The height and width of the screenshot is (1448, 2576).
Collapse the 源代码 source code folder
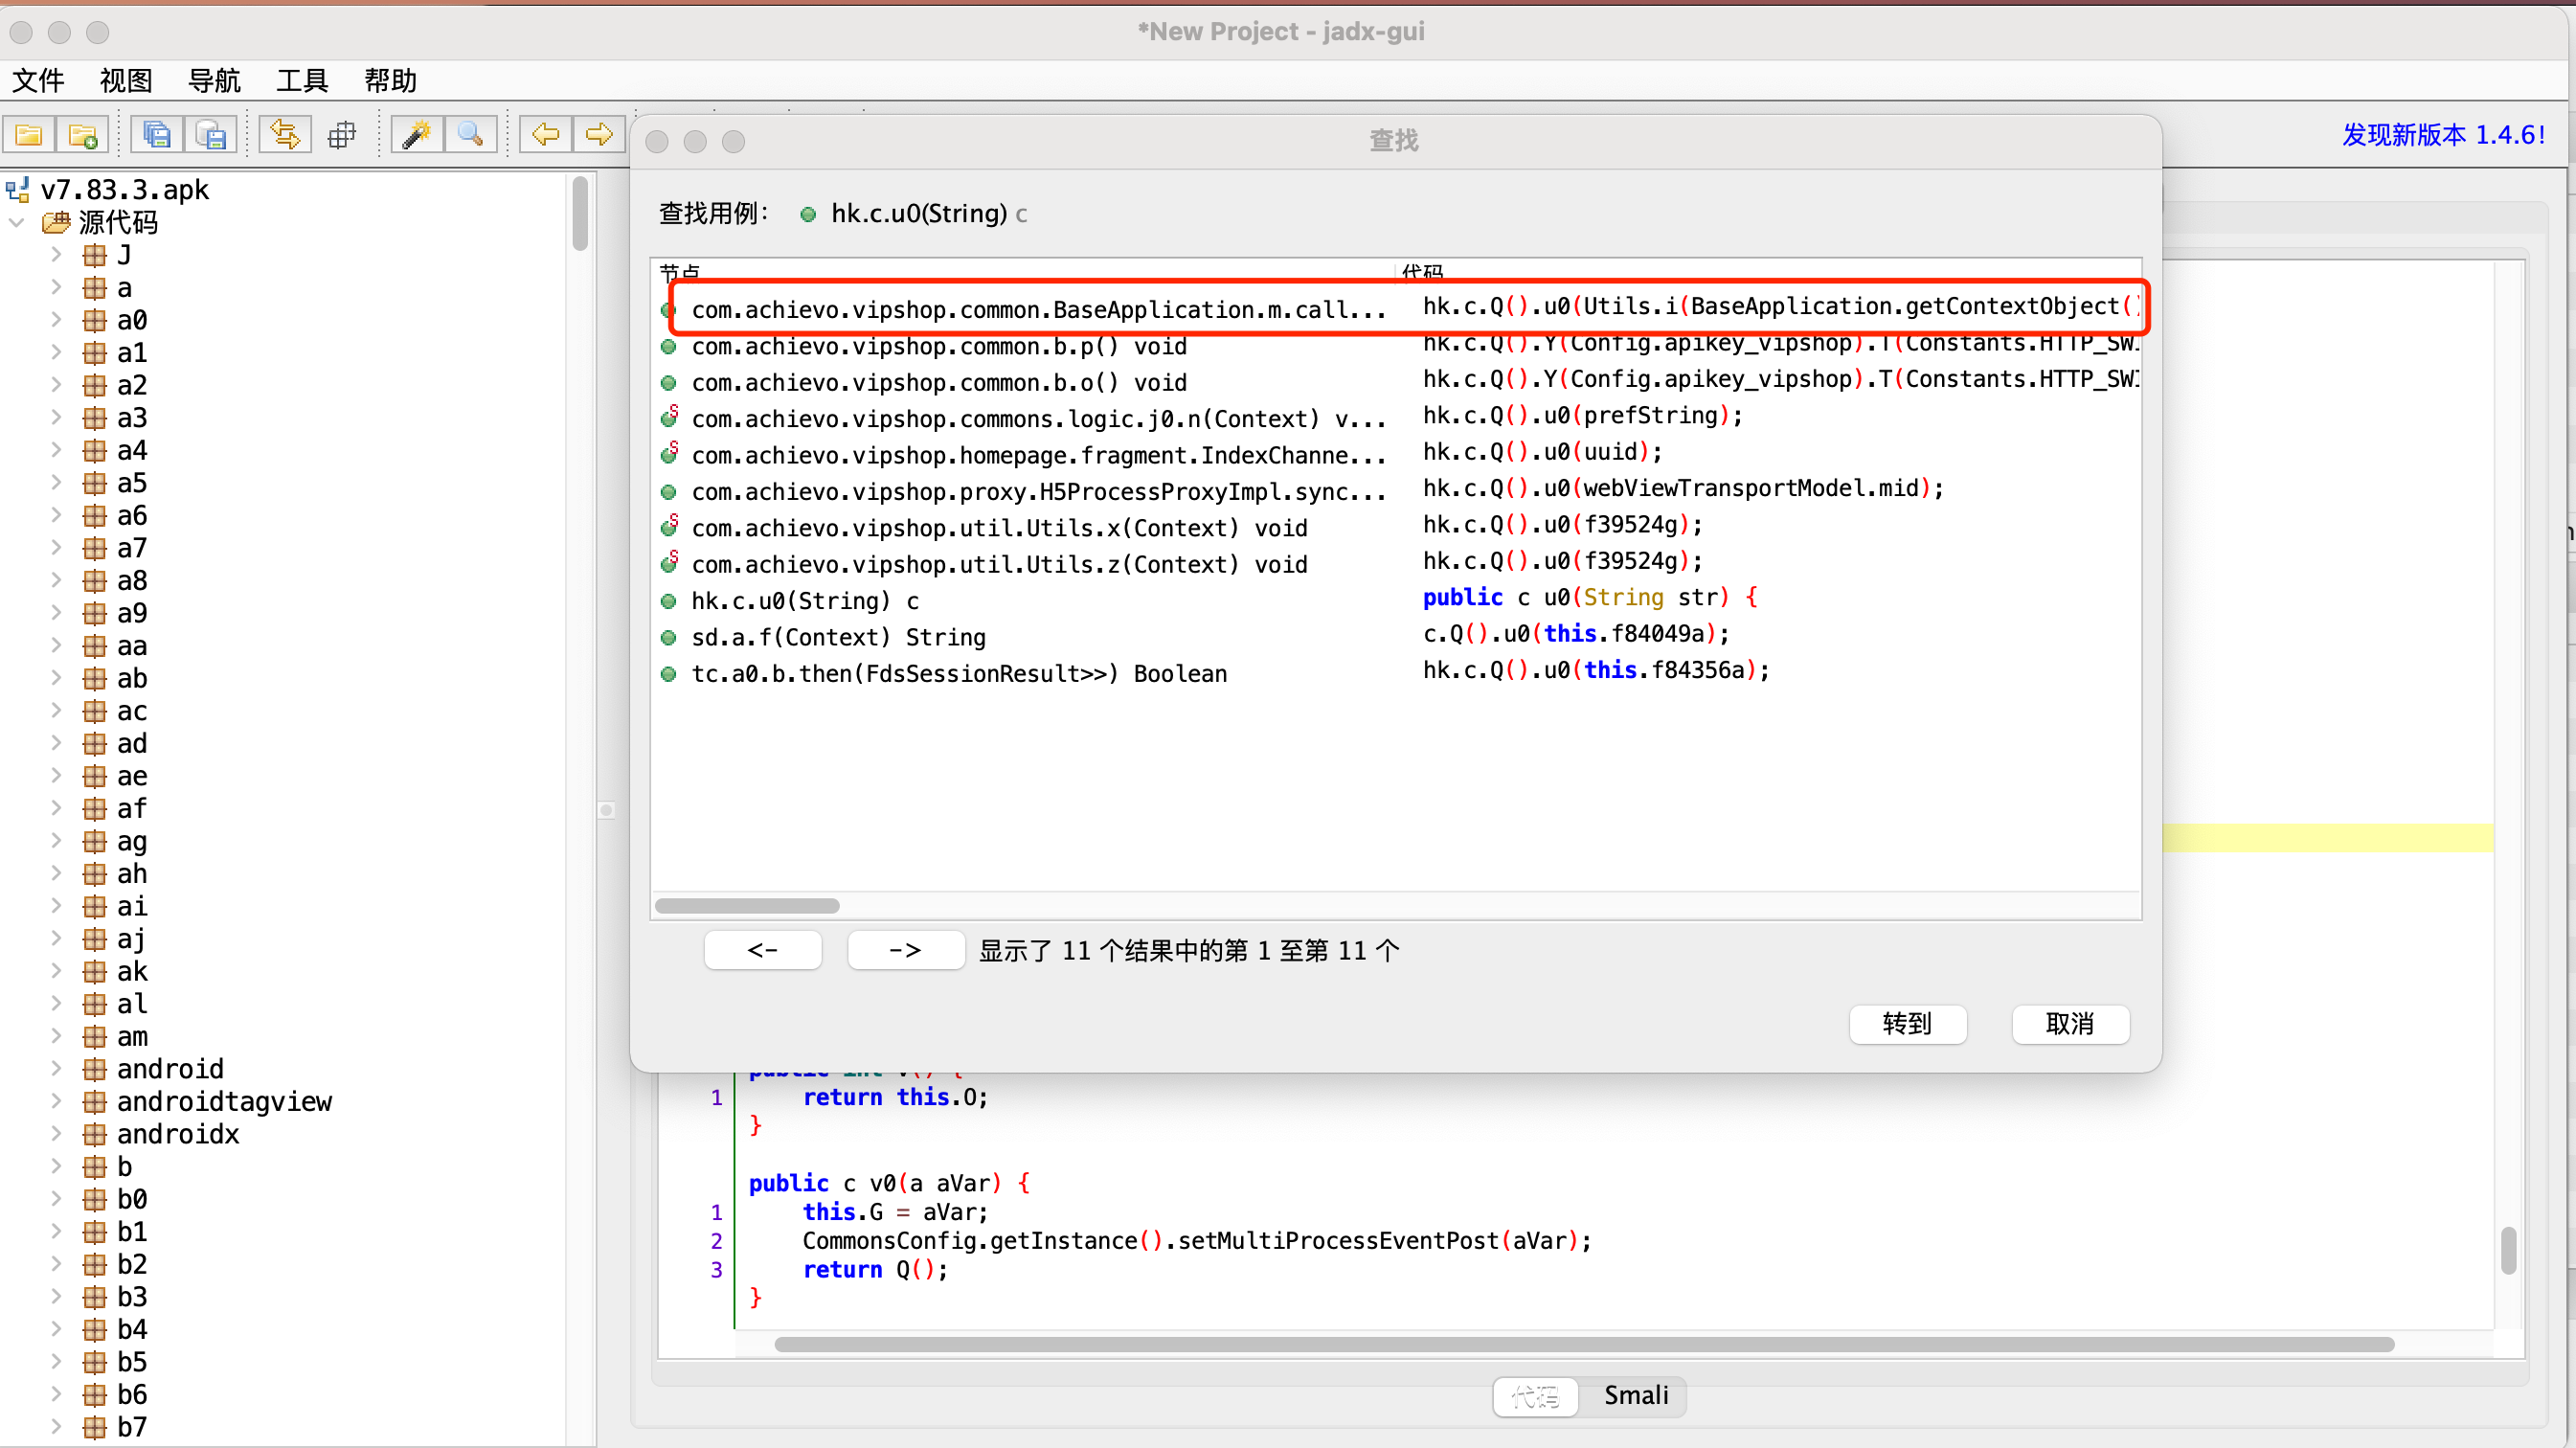pos(17,222)
